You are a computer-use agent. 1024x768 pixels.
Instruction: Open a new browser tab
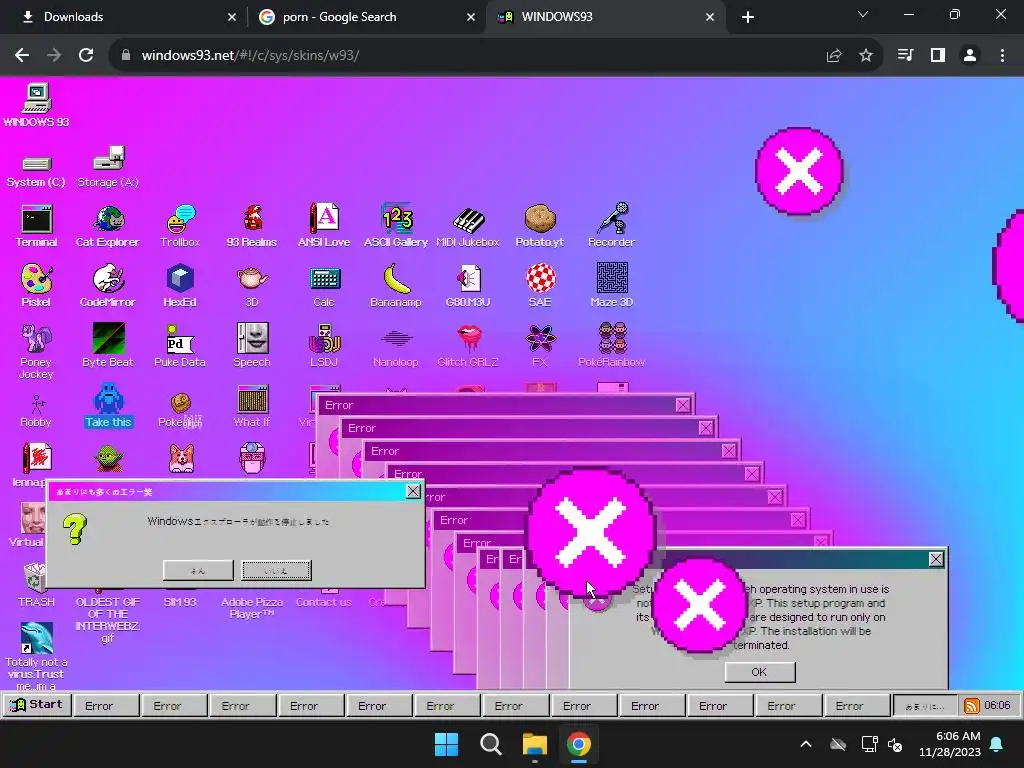(x=748, y=17)
